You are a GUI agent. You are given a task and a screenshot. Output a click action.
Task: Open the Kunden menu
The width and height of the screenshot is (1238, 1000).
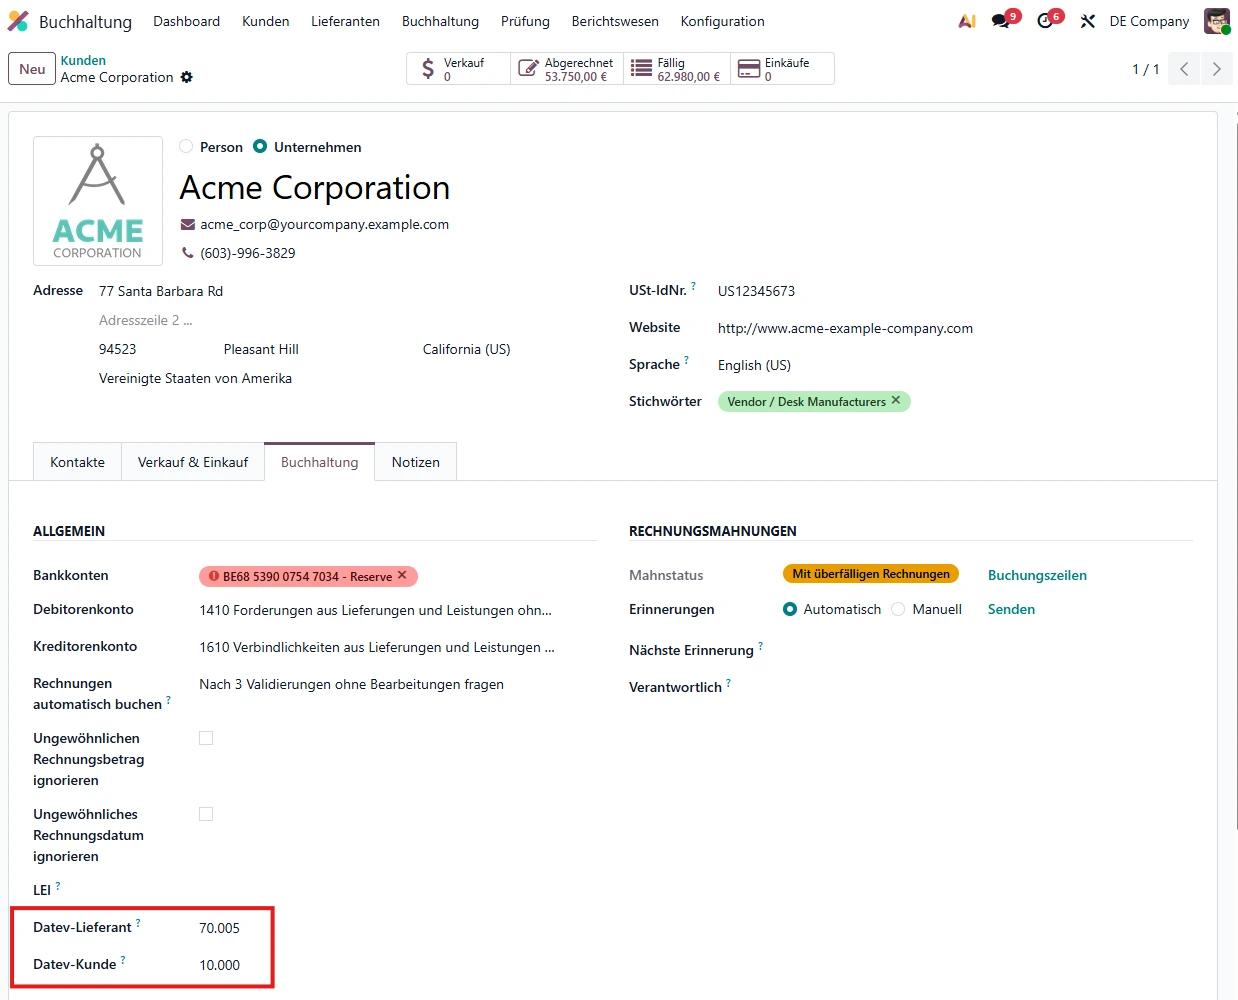pyautogui.click(x=265, y=21)
